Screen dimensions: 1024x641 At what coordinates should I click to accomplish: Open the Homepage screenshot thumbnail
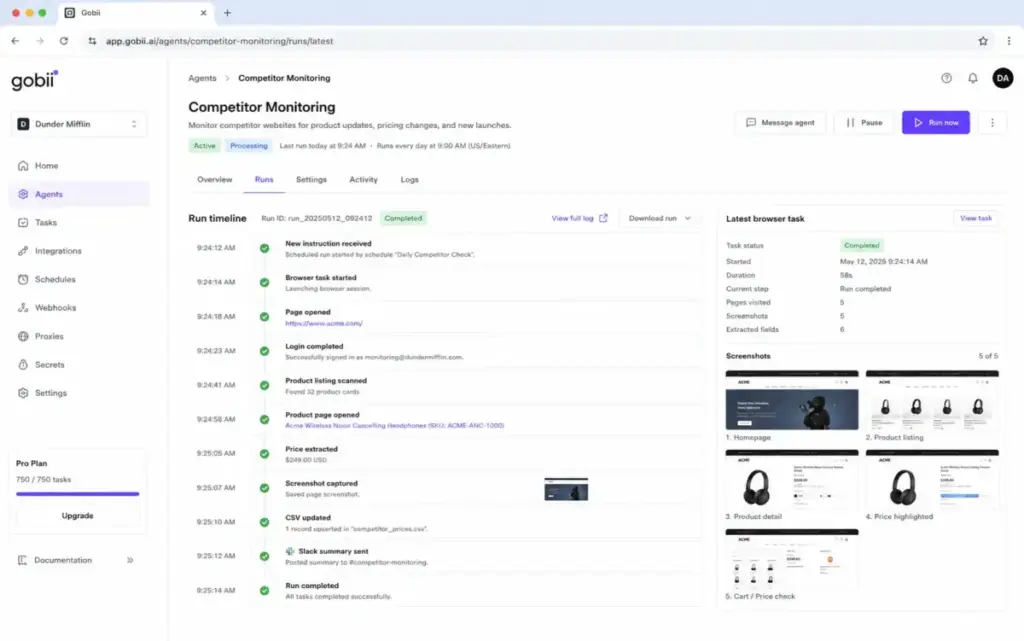pos(792,400)
